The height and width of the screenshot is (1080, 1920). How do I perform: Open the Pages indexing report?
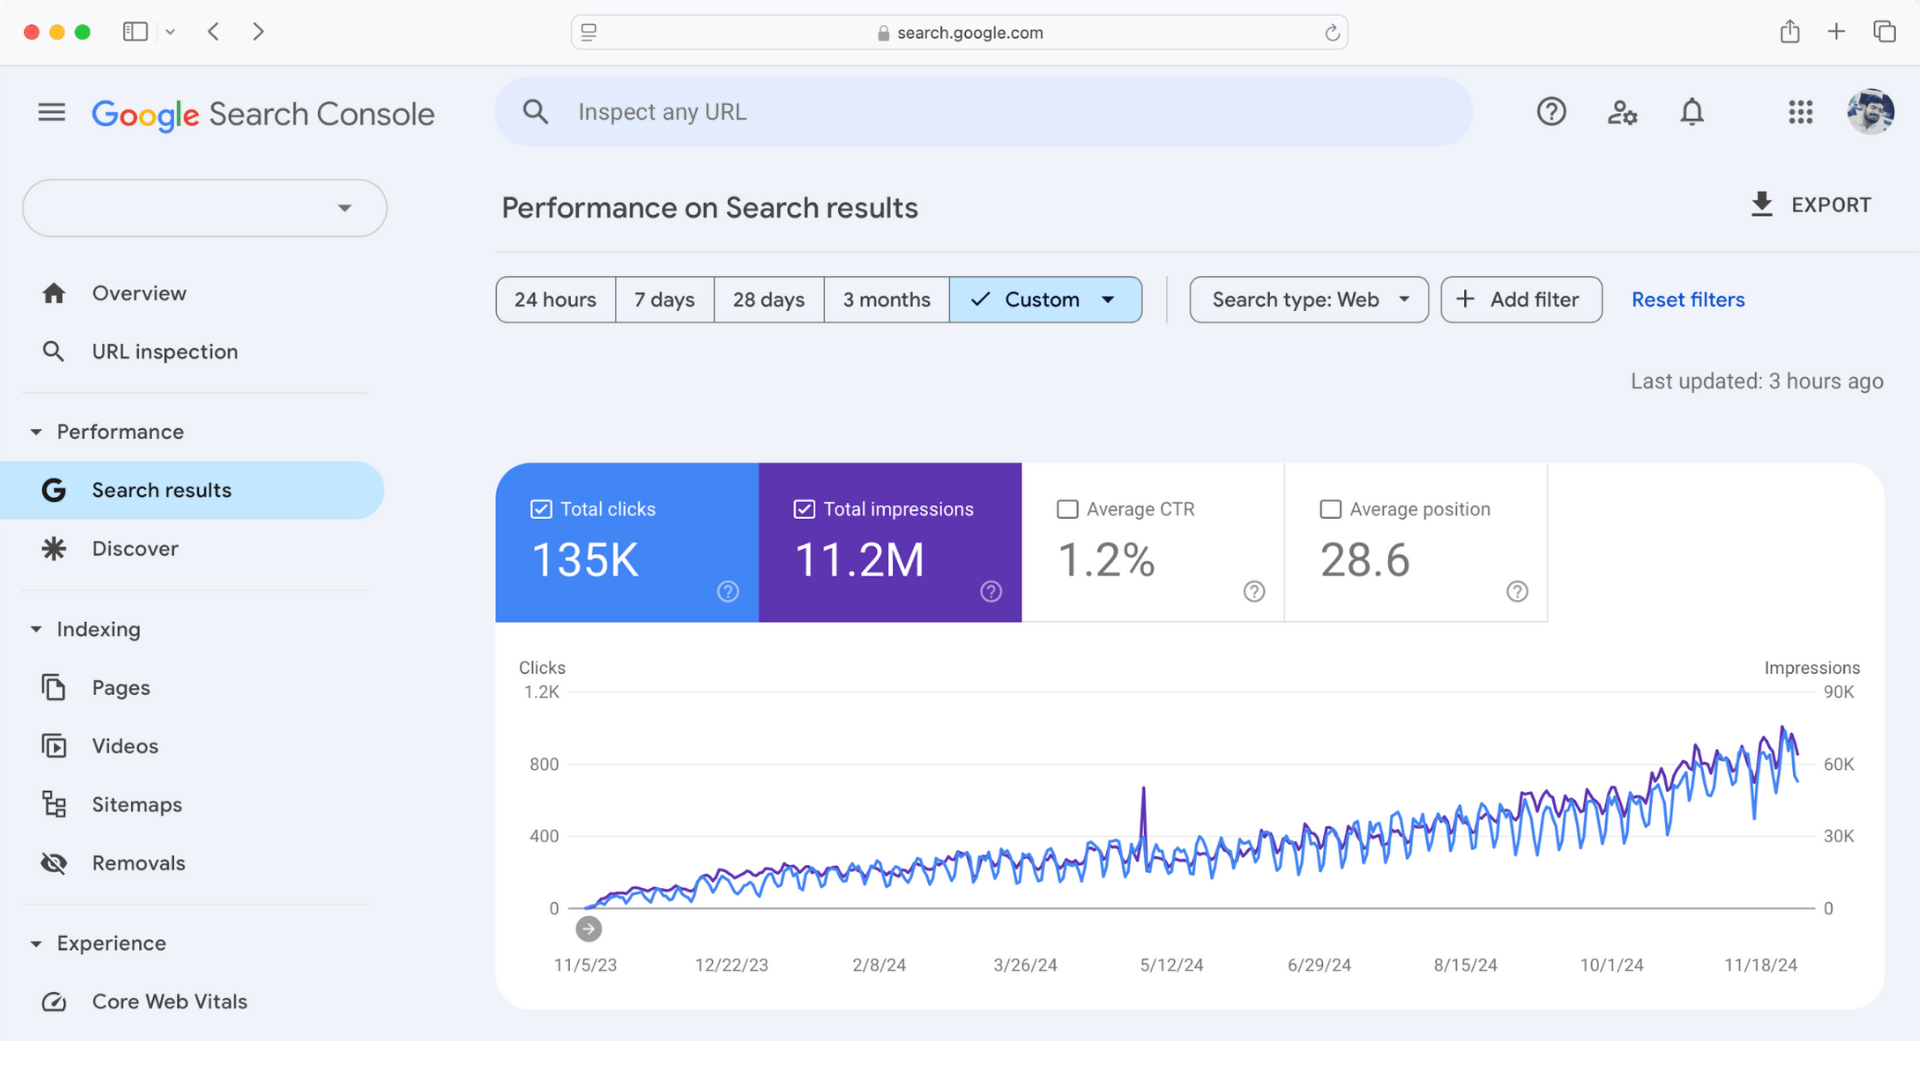(x=120, y=687)
